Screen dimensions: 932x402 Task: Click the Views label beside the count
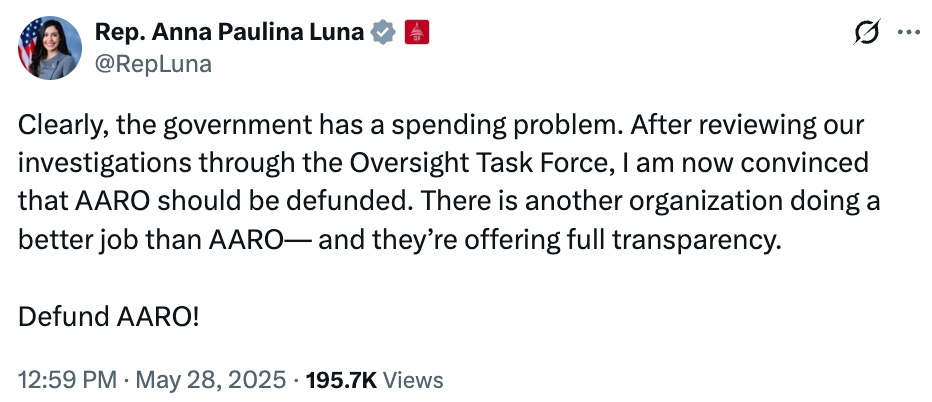pos(413,380)
